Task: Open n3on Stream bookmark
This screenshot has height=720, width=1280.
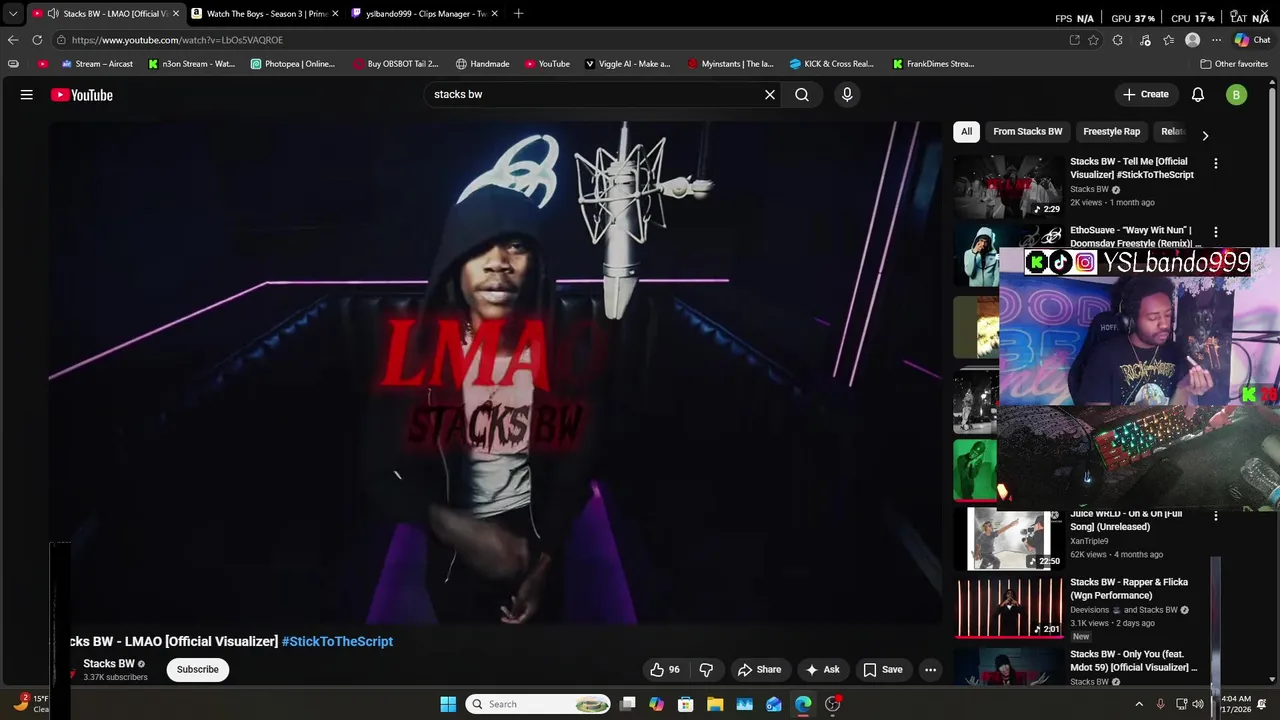Action: point(192,64)
